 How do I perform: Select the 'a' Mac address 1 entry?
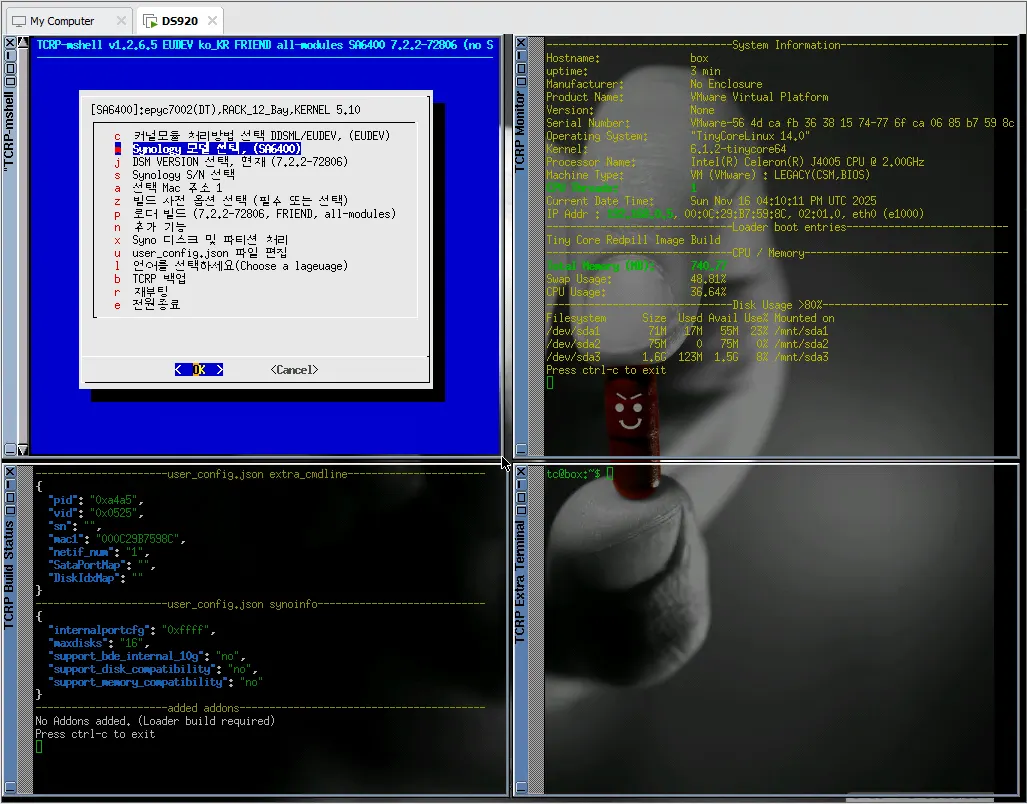tap(168, 188)
